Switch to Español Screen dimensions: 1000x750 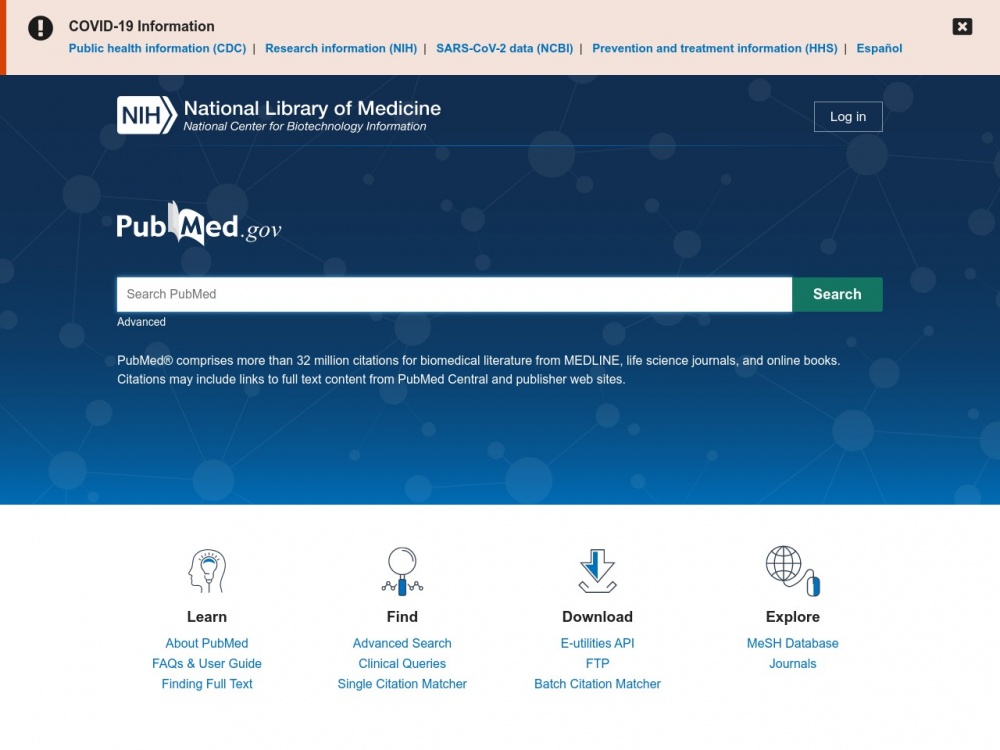(879, 48)
